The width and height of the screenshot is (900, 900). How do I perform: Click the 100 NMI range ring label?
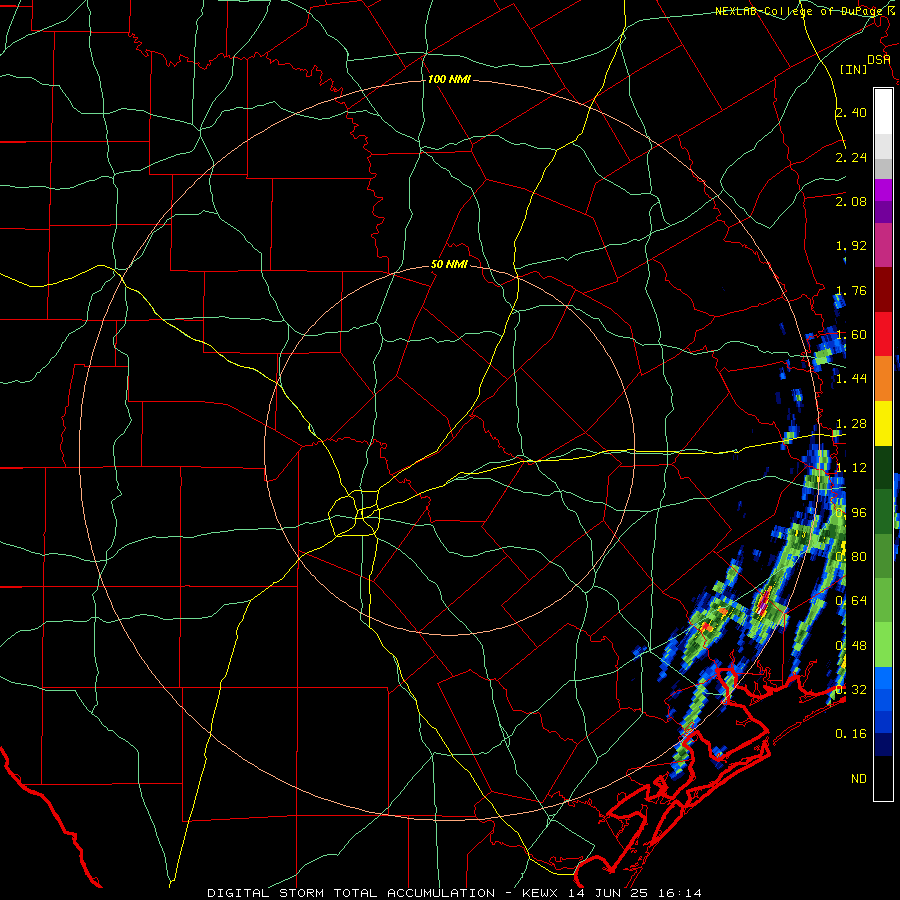point(449,79)
